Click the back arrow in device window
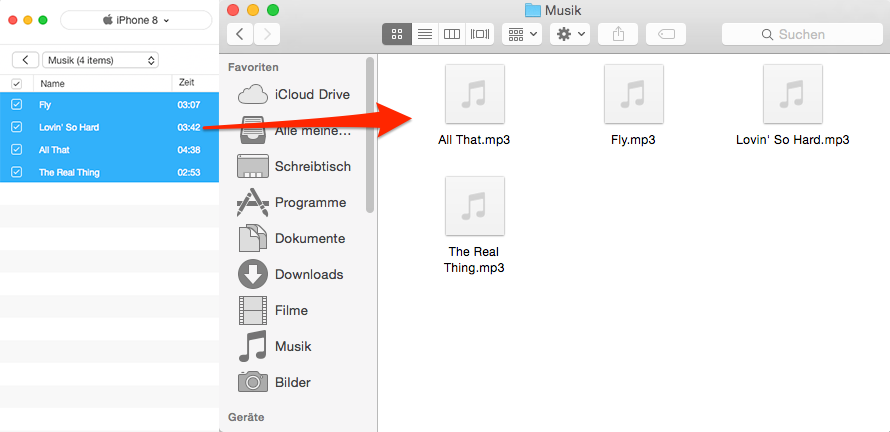The image size is (890, 432). pyautogui.click(x=25, y=60)
